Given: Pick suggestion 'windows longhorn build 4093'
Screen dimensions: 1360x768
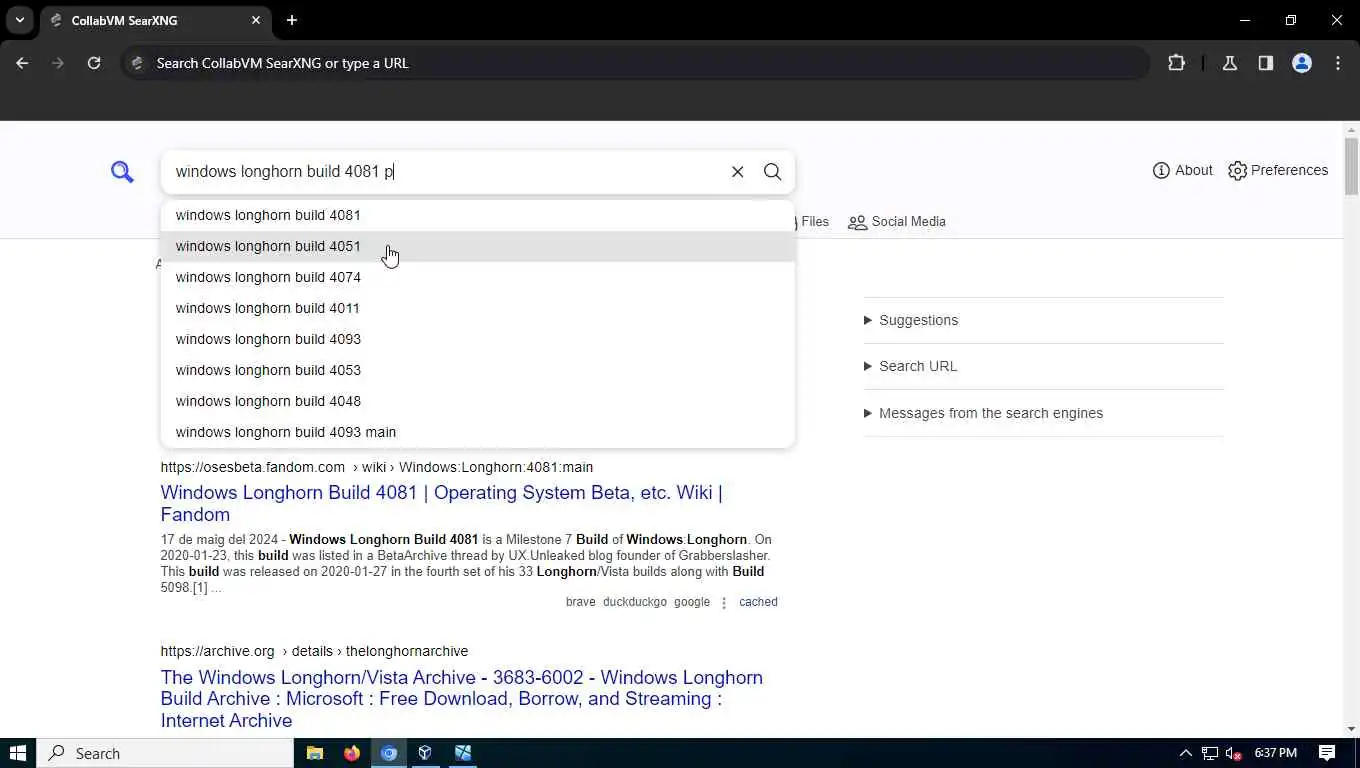Looking at the screenshot, I should (x=477, y=339).
